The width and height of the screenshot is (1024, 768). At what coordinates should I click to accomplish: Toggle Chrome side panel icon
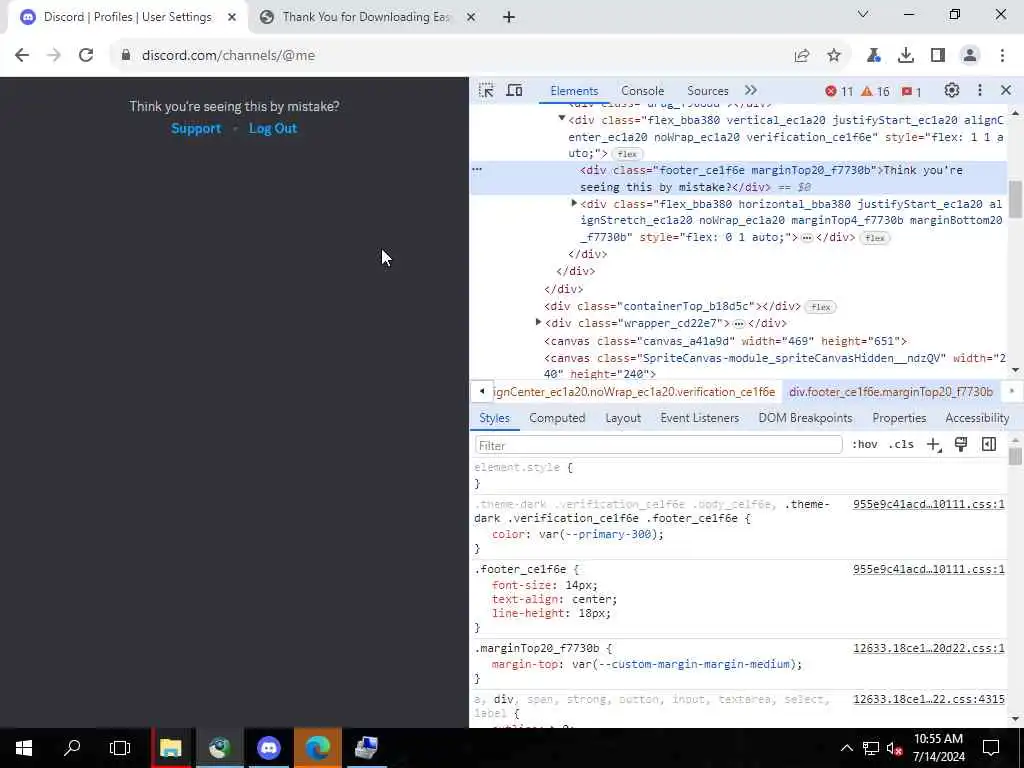pos(938,56)
